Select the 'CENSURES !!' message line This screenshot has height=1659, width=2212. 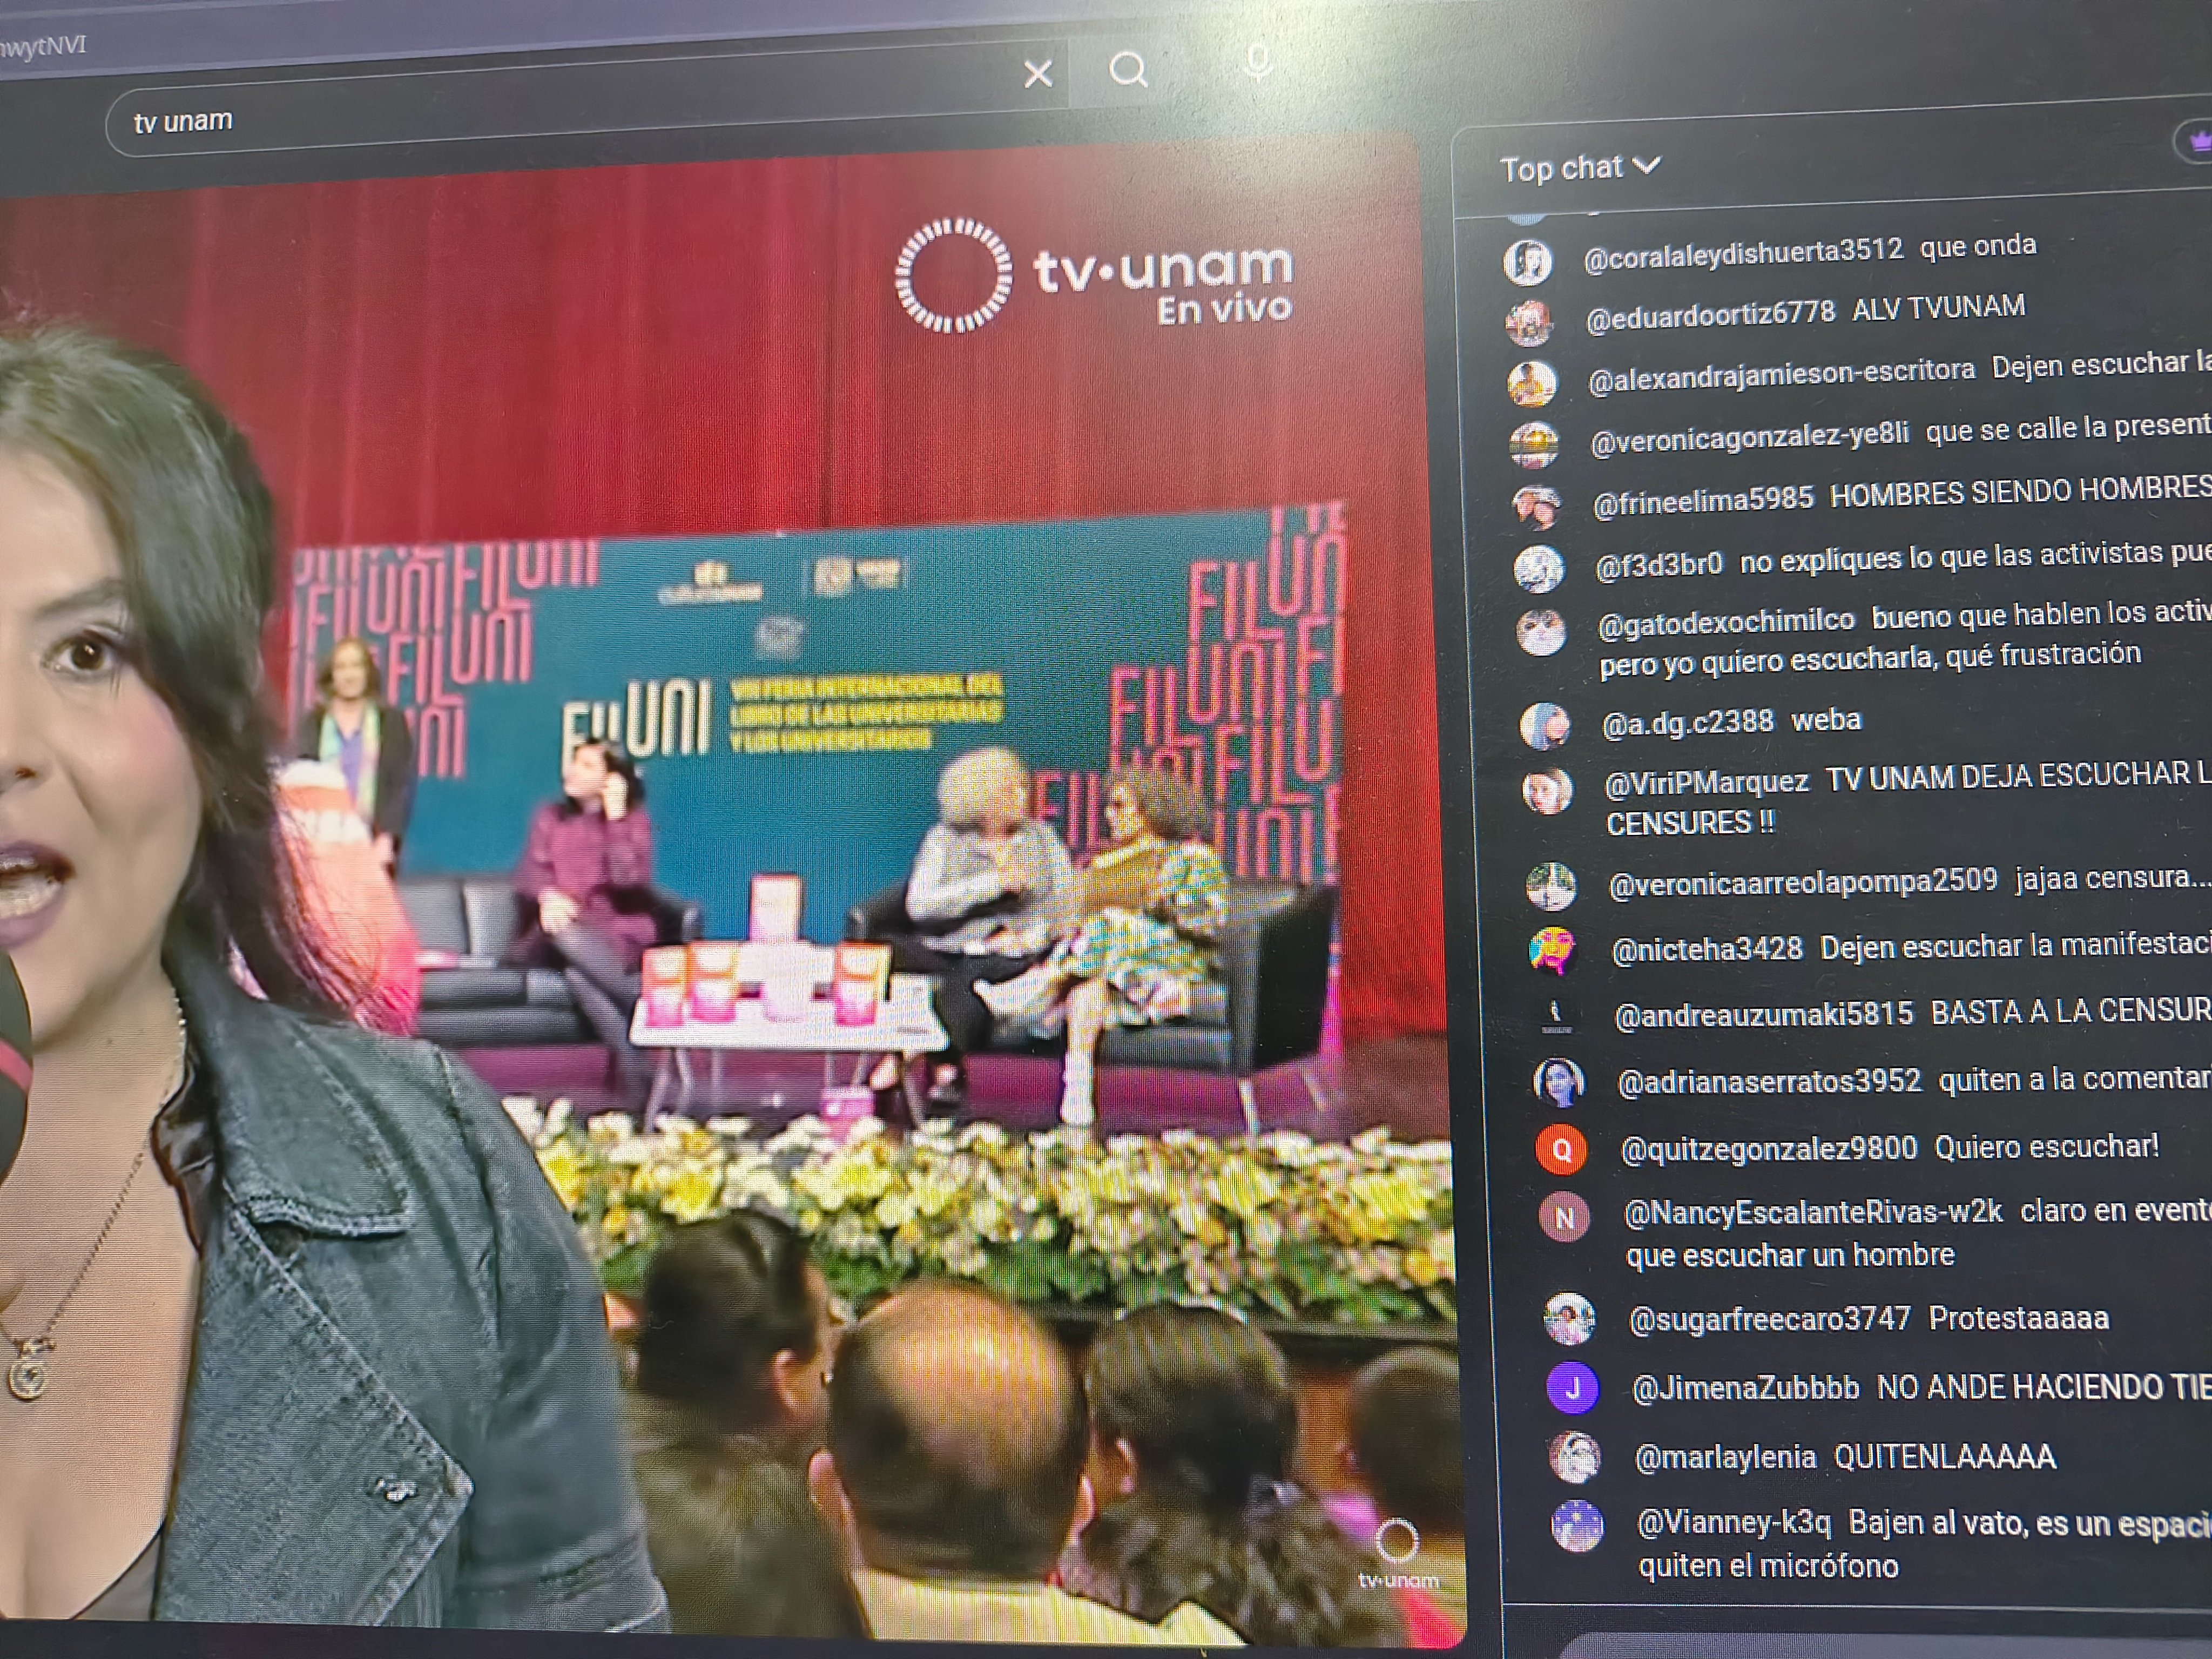(1690, 823)
